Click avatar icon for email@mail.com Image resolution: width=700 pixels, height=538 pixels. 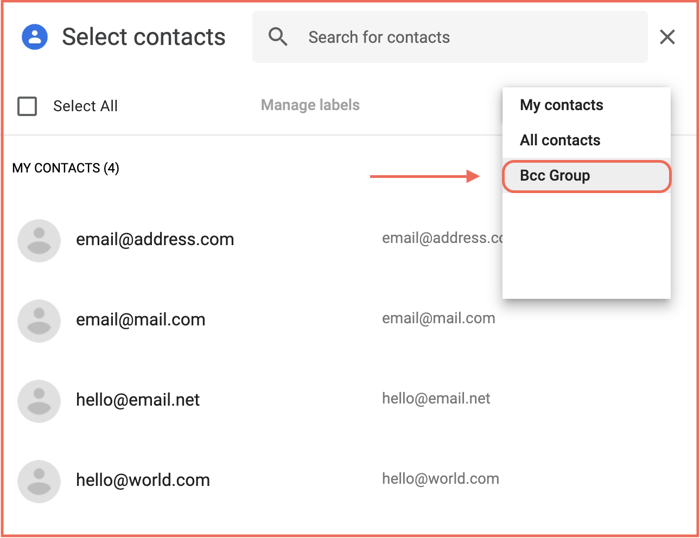click(40, 320)
